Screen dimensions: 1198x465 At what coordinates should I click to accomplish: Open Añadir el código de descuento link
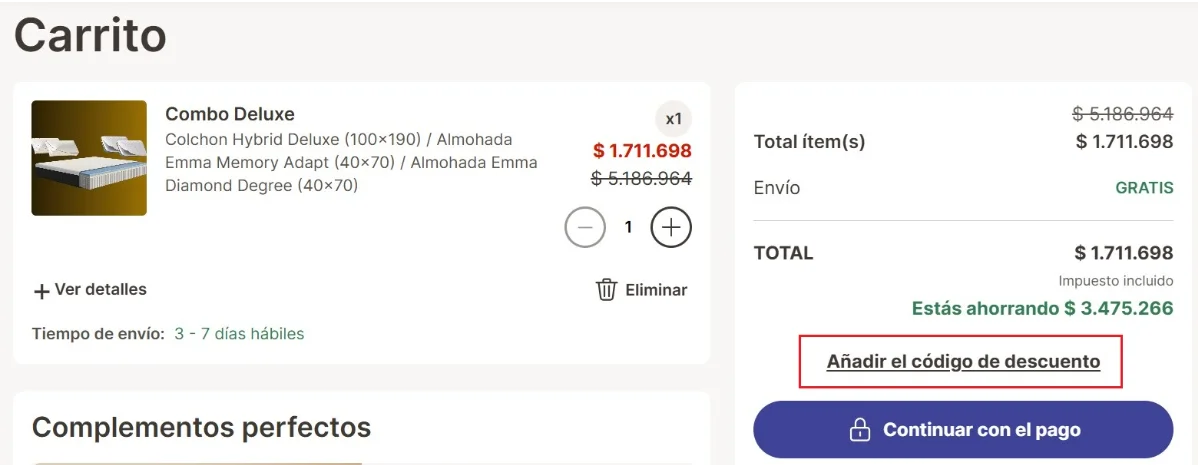pyautogui.click(x=963, y=361)
